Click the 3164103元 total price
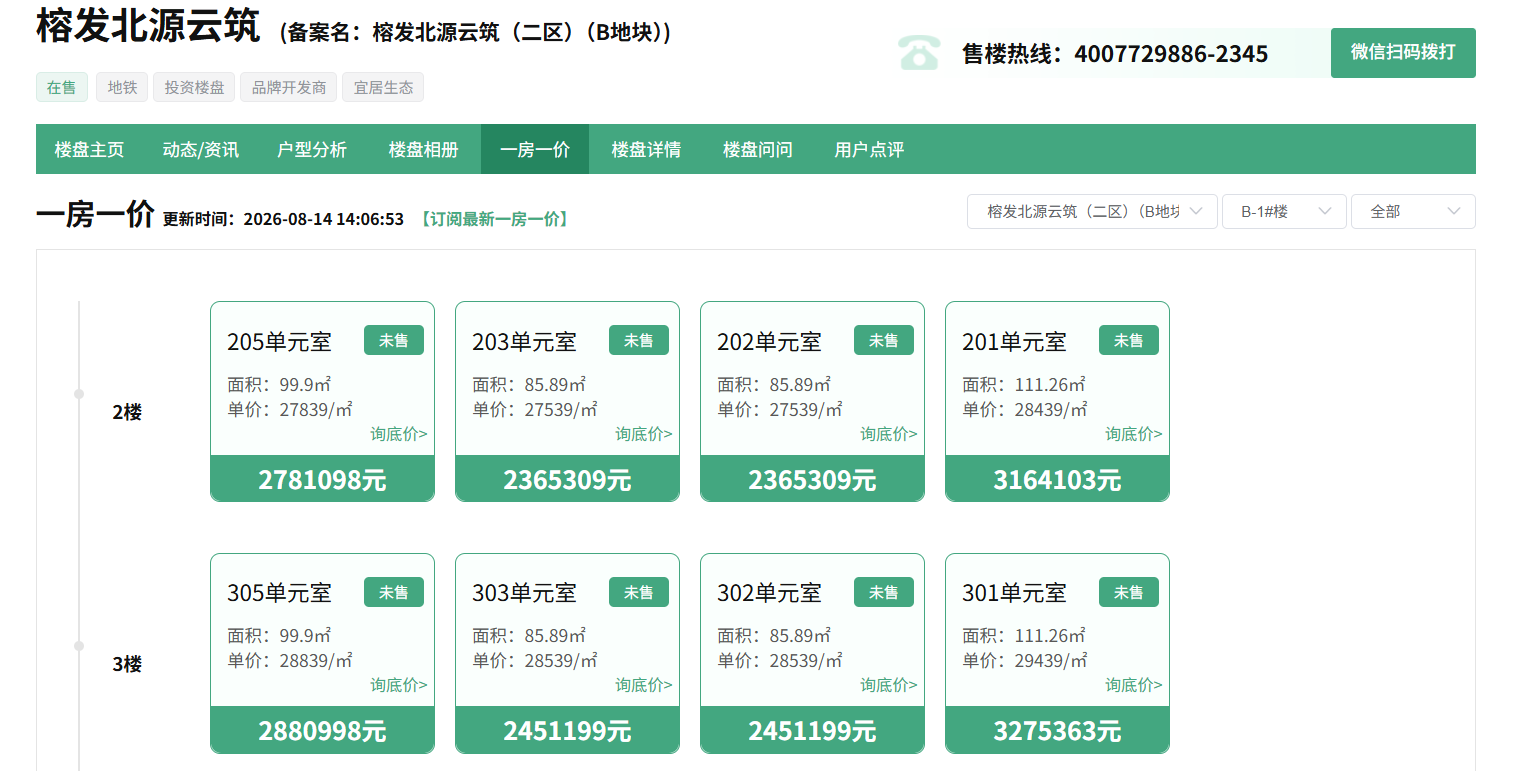Image resolution: width=1534 pixels, height=771 pixels. (1057, 479)
